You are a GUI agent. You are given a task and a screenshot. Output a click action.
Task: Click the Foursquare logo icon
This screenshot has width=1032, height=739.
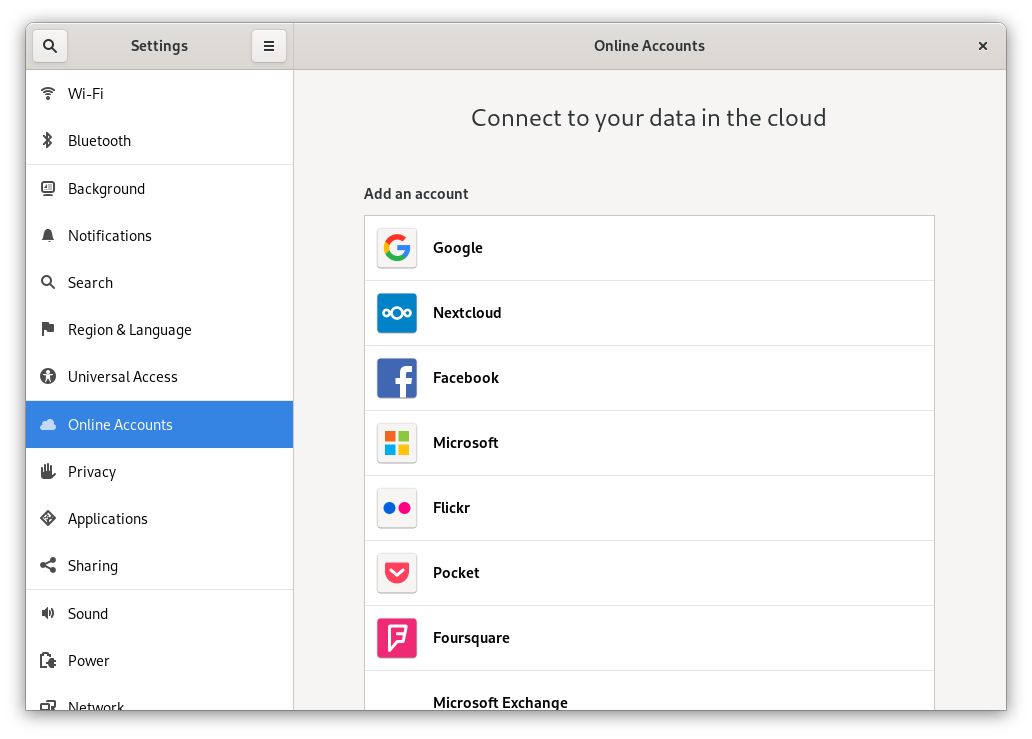(396, 637)
